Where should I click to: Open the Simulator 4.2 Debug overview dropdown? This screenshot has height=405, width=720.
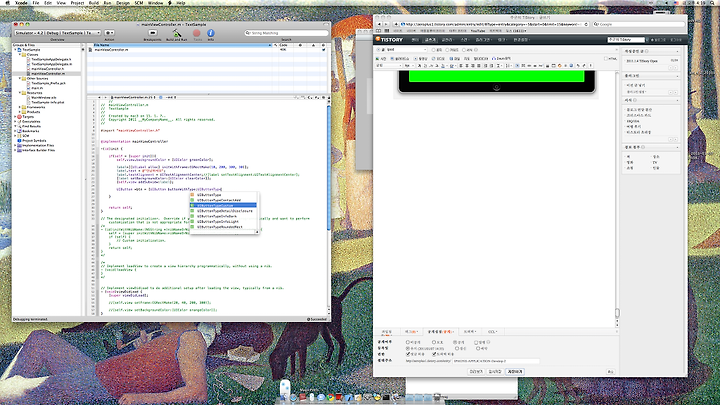58,33
